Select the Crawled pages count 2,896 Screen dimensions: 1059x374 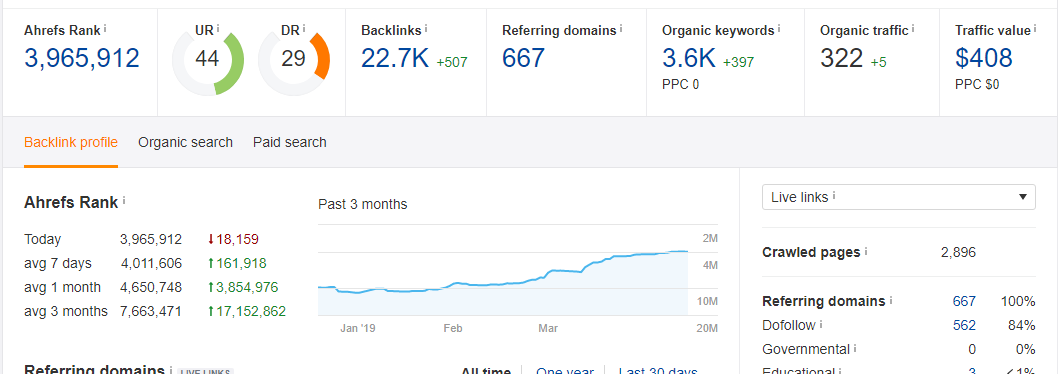pos(958,252)
